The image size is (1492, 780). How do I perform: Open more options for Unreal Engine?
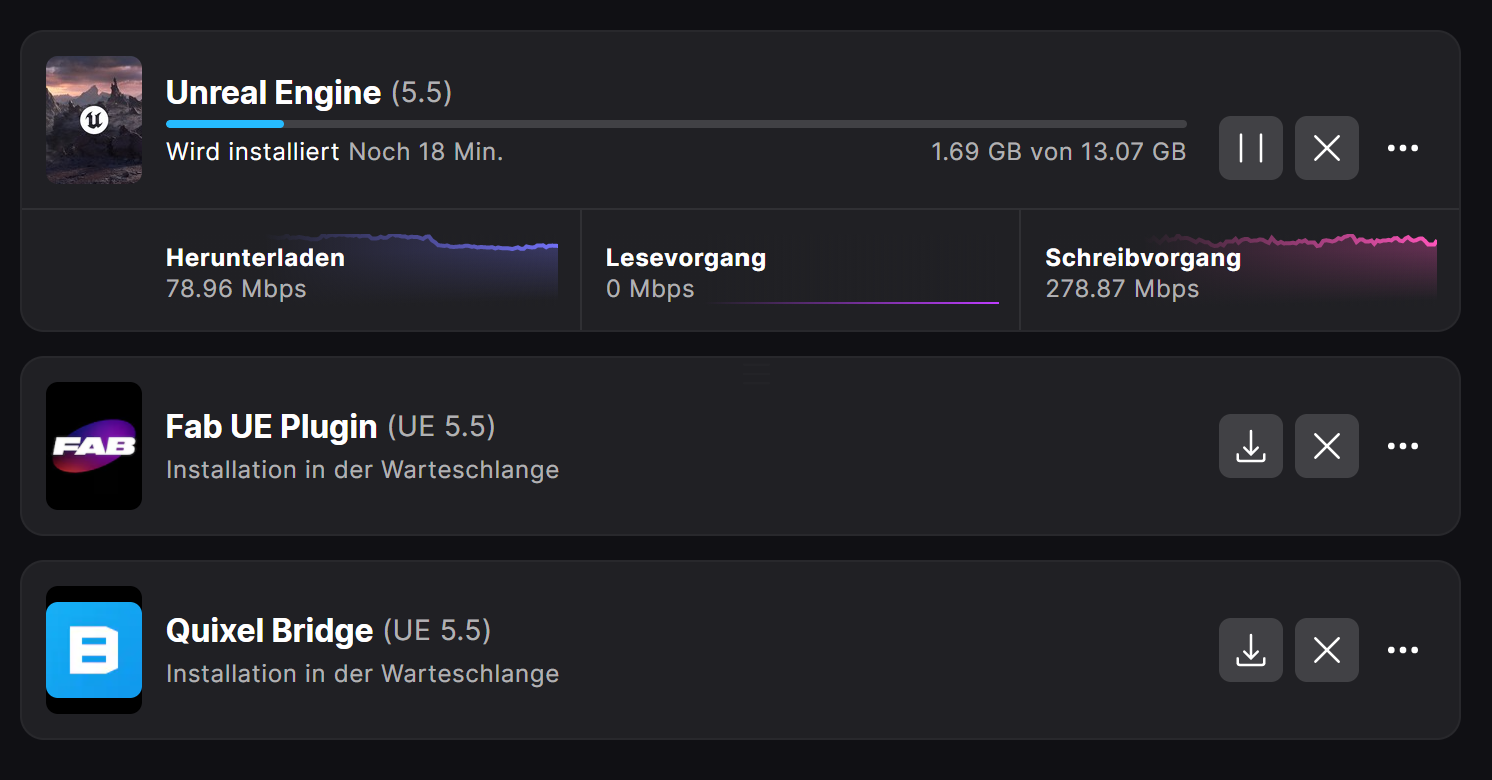[x=1402, y=148]
